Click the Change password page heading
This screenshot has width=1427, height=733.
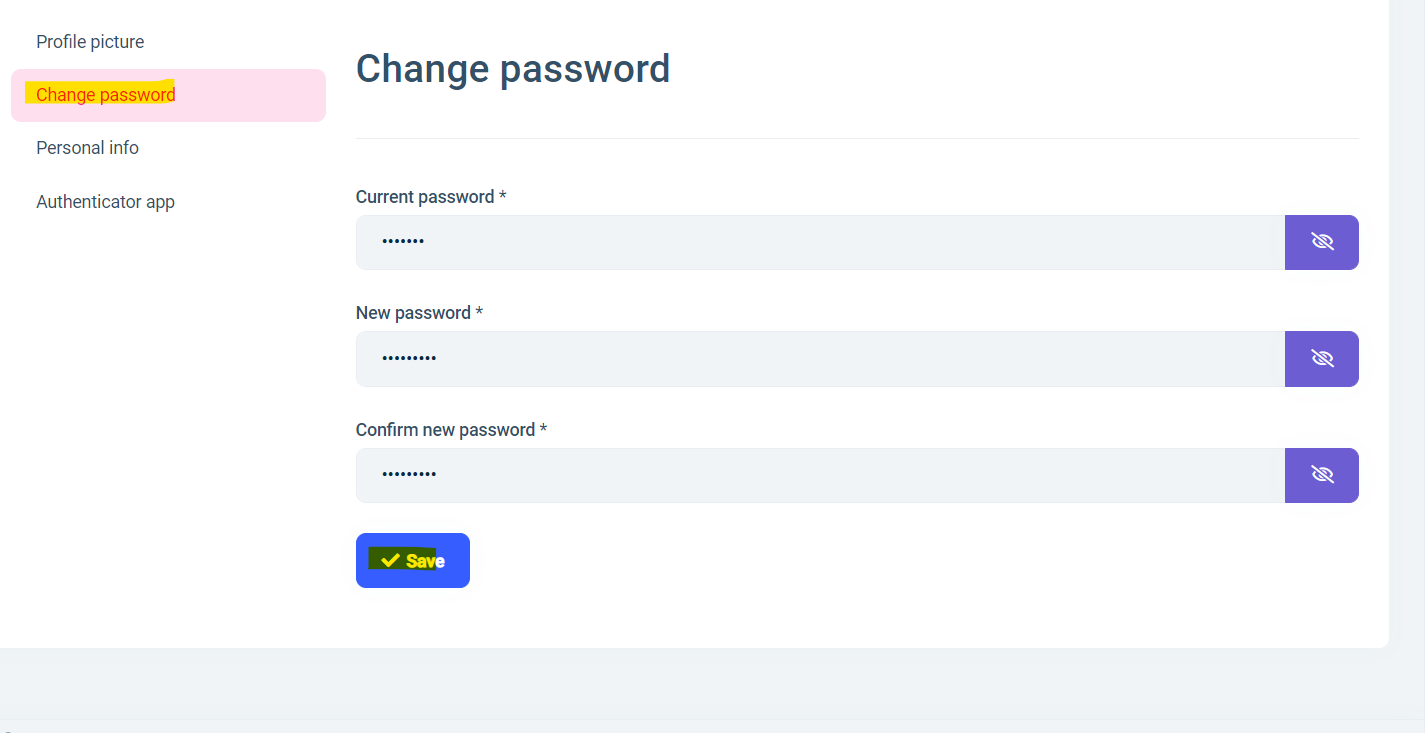click(513, 68)
